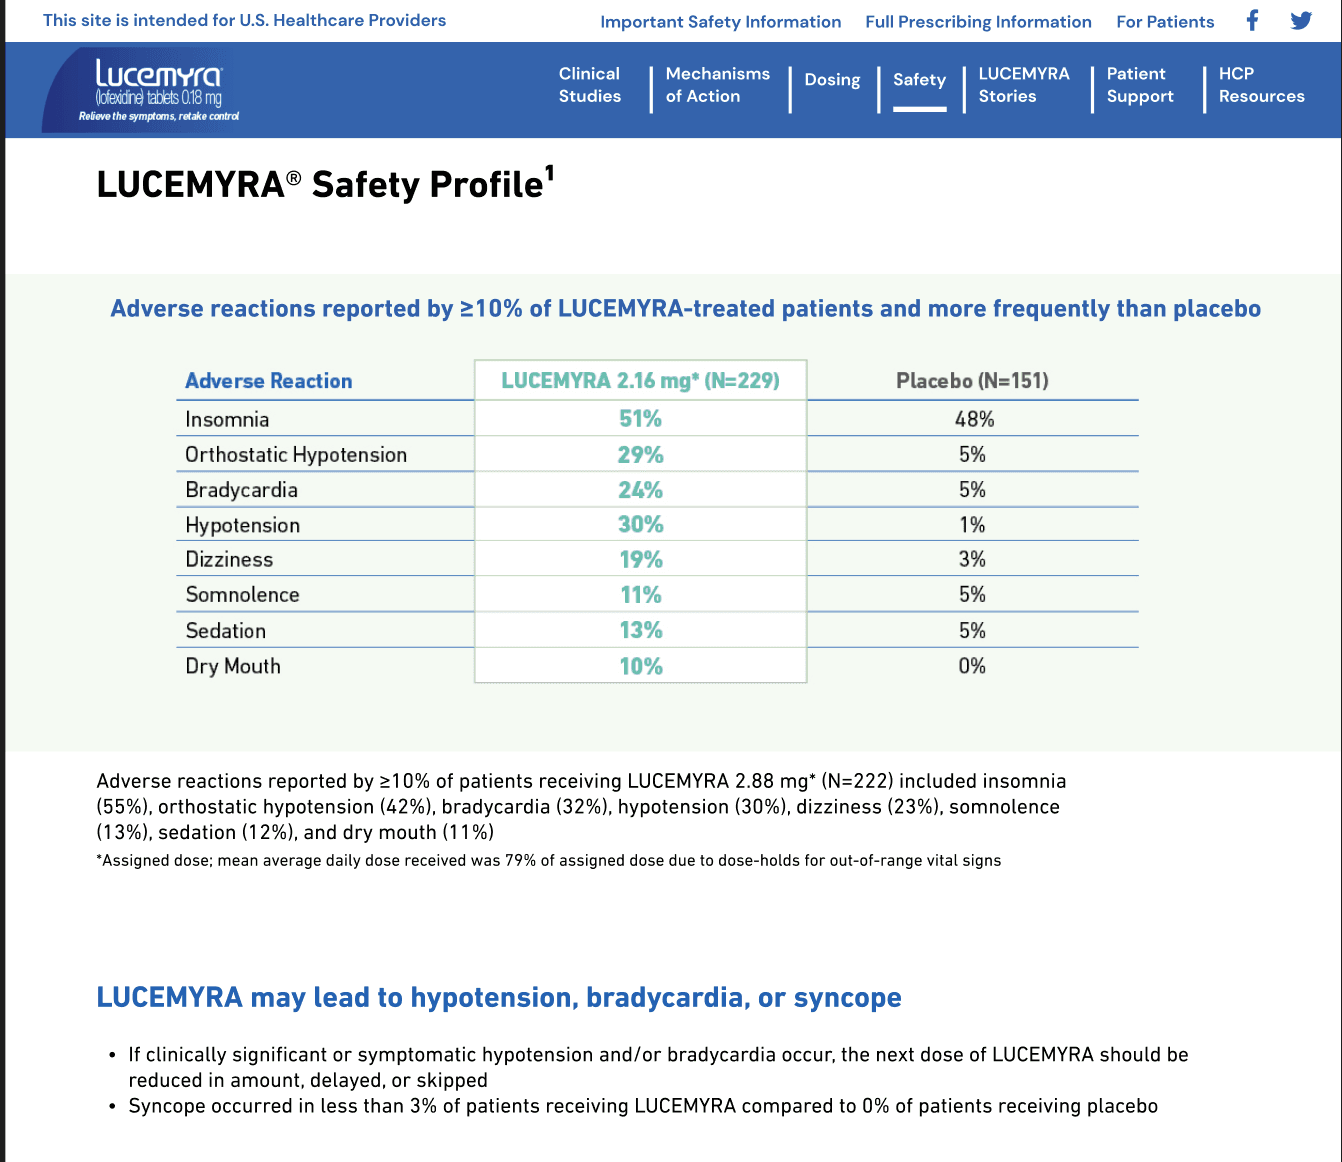Viewport: 1342px width, 1162px height.
Task: Click the 19% Dizziness value
Action: pos(641,560)
